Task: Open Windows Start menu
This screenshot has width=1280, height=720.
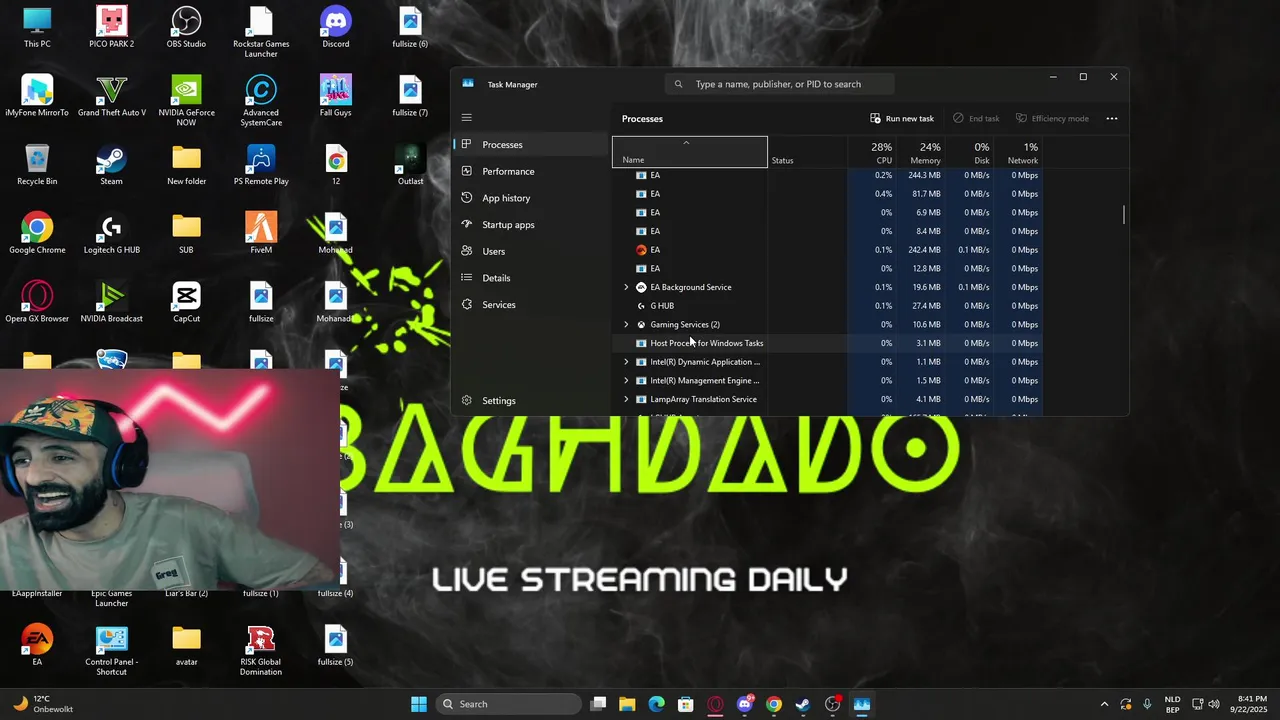Action: tap(419, 704)
